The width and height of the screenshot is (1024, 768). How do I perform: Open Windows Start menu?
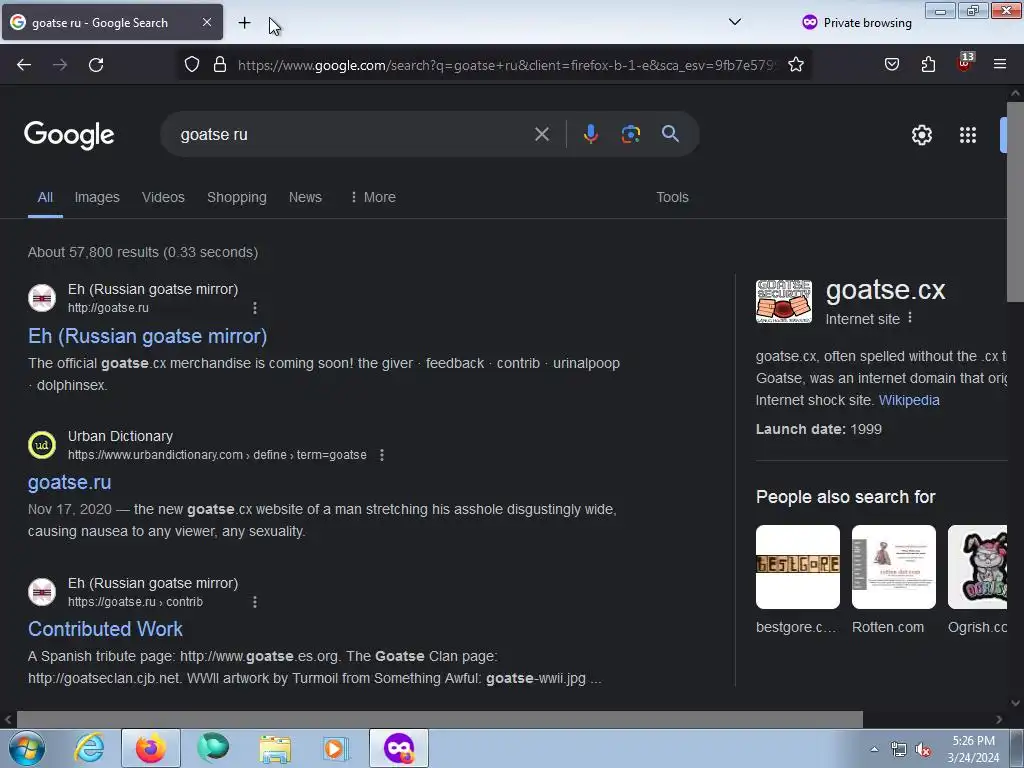(27, 748)
